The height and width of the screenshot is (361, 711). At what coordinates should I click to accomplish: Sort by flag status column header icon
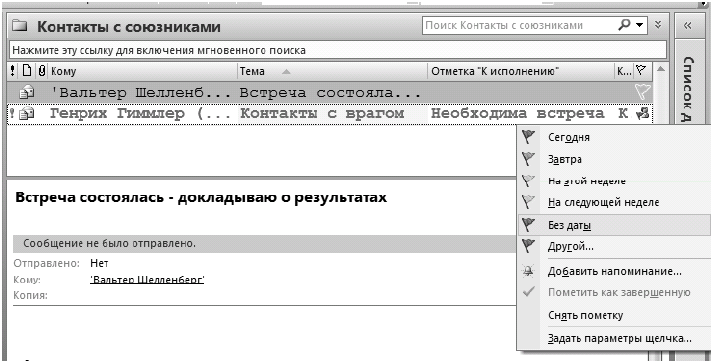pyautogui.click(x=641, y=70)
